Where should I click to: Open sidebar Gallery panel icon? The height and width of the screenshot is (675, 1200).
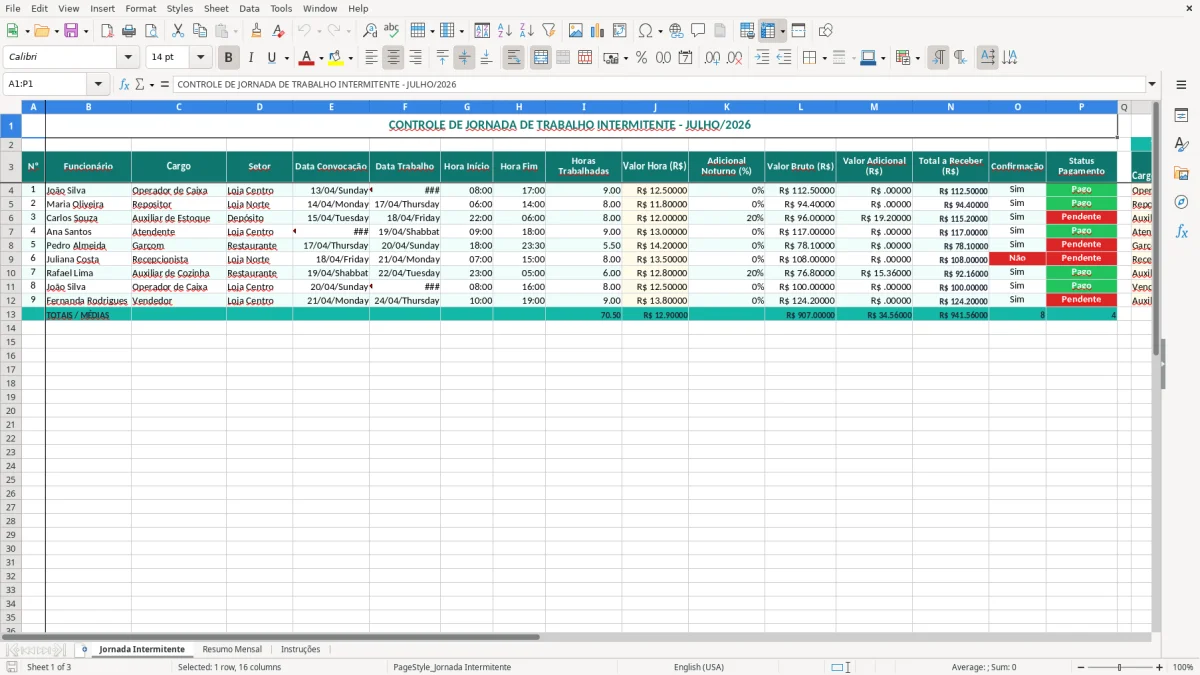tap(1182, 174)
